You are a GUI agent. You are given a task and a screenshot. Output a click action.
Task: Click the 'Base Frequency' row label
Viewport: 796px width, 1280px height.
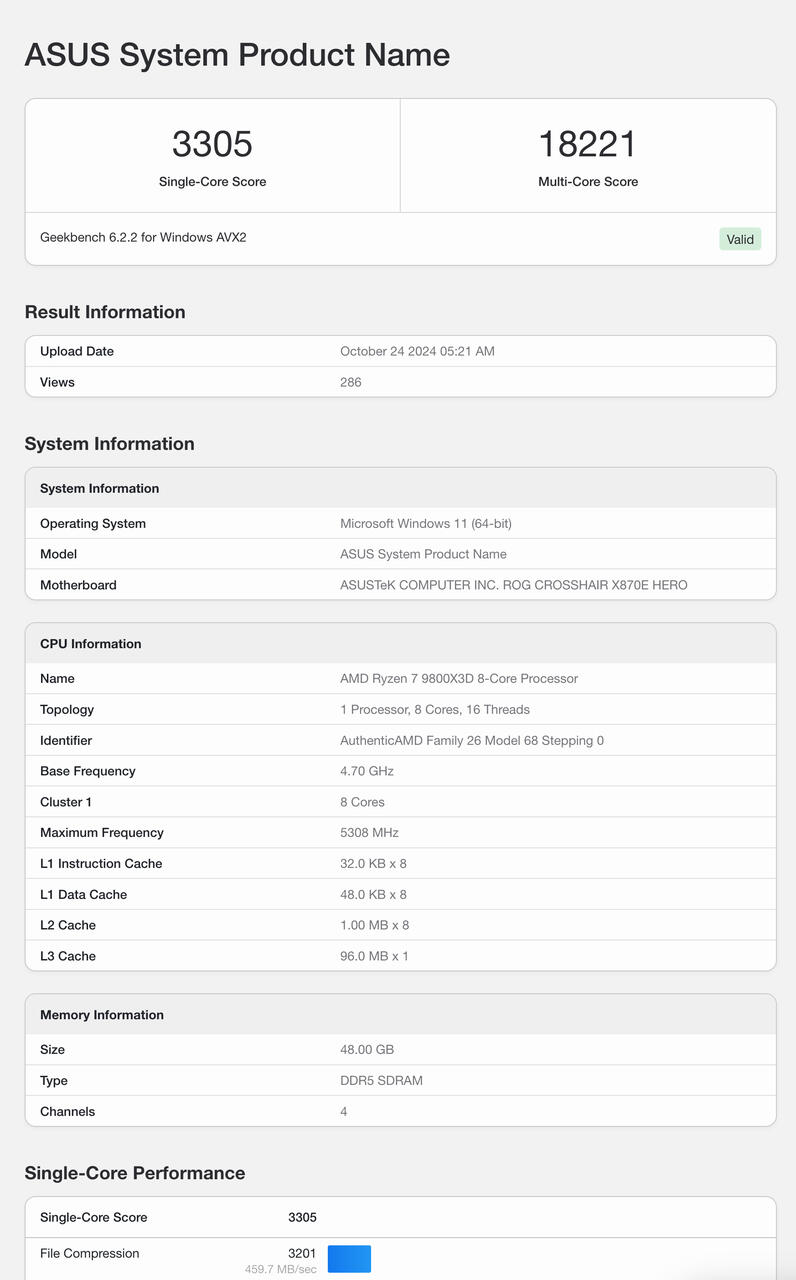[x=88, y=771]
